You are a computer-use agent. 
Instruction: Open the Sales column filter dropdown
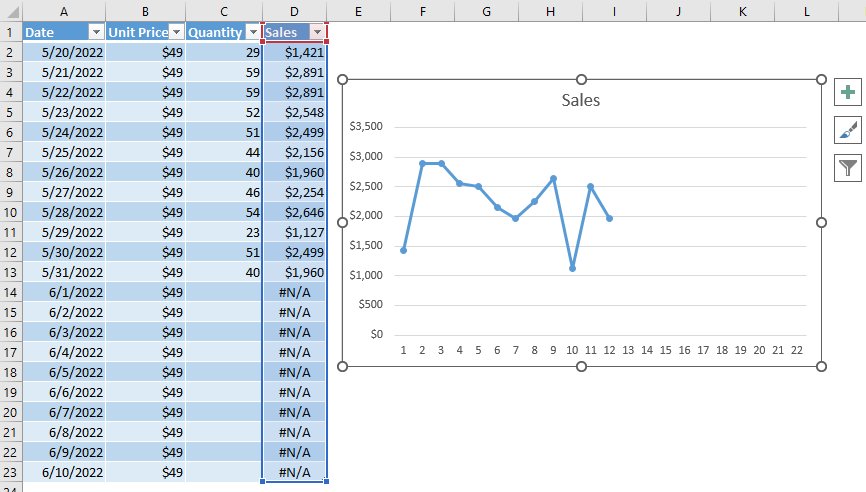click(317, 32)
